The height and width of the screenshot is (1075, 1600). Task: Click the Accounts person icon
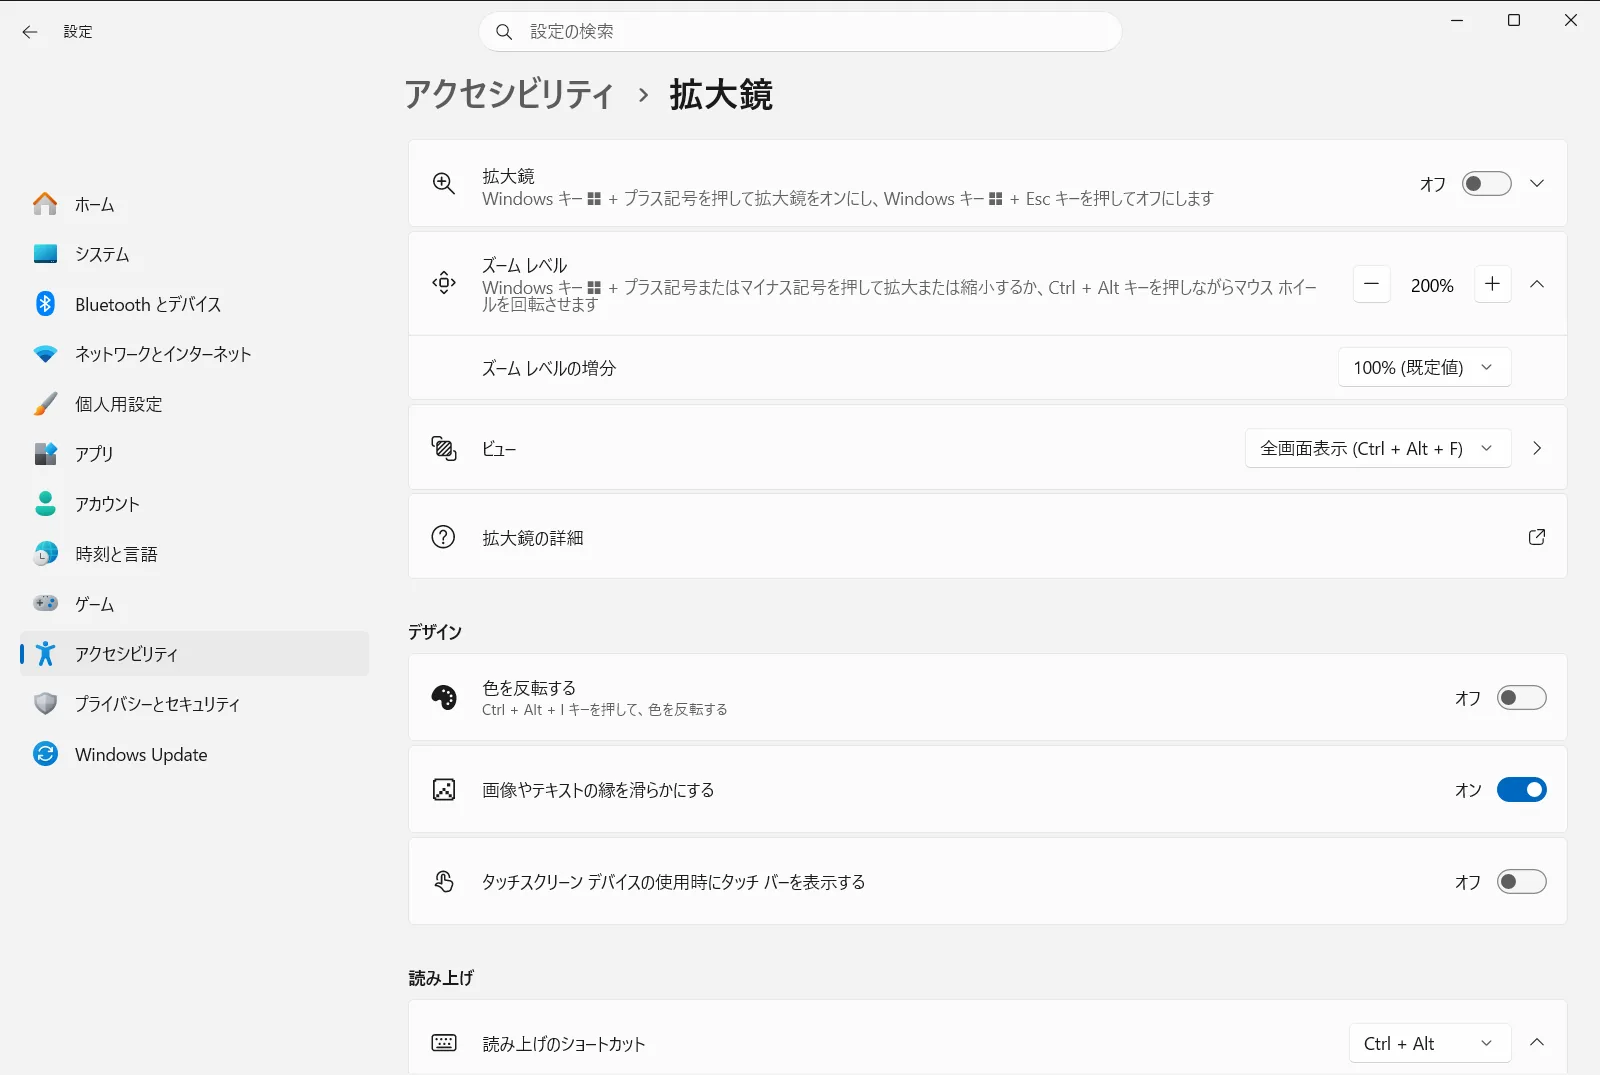click(45, 504)
